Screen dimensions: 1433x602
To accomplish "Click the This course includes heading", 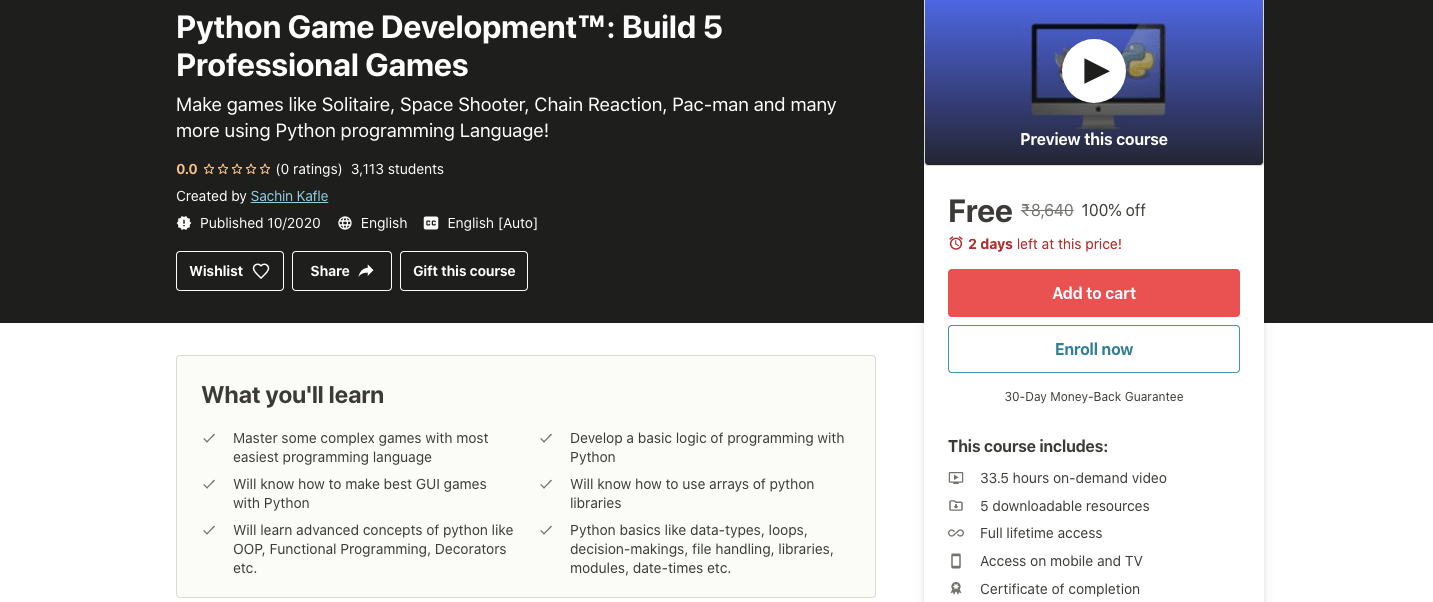I will (1028, 446).
